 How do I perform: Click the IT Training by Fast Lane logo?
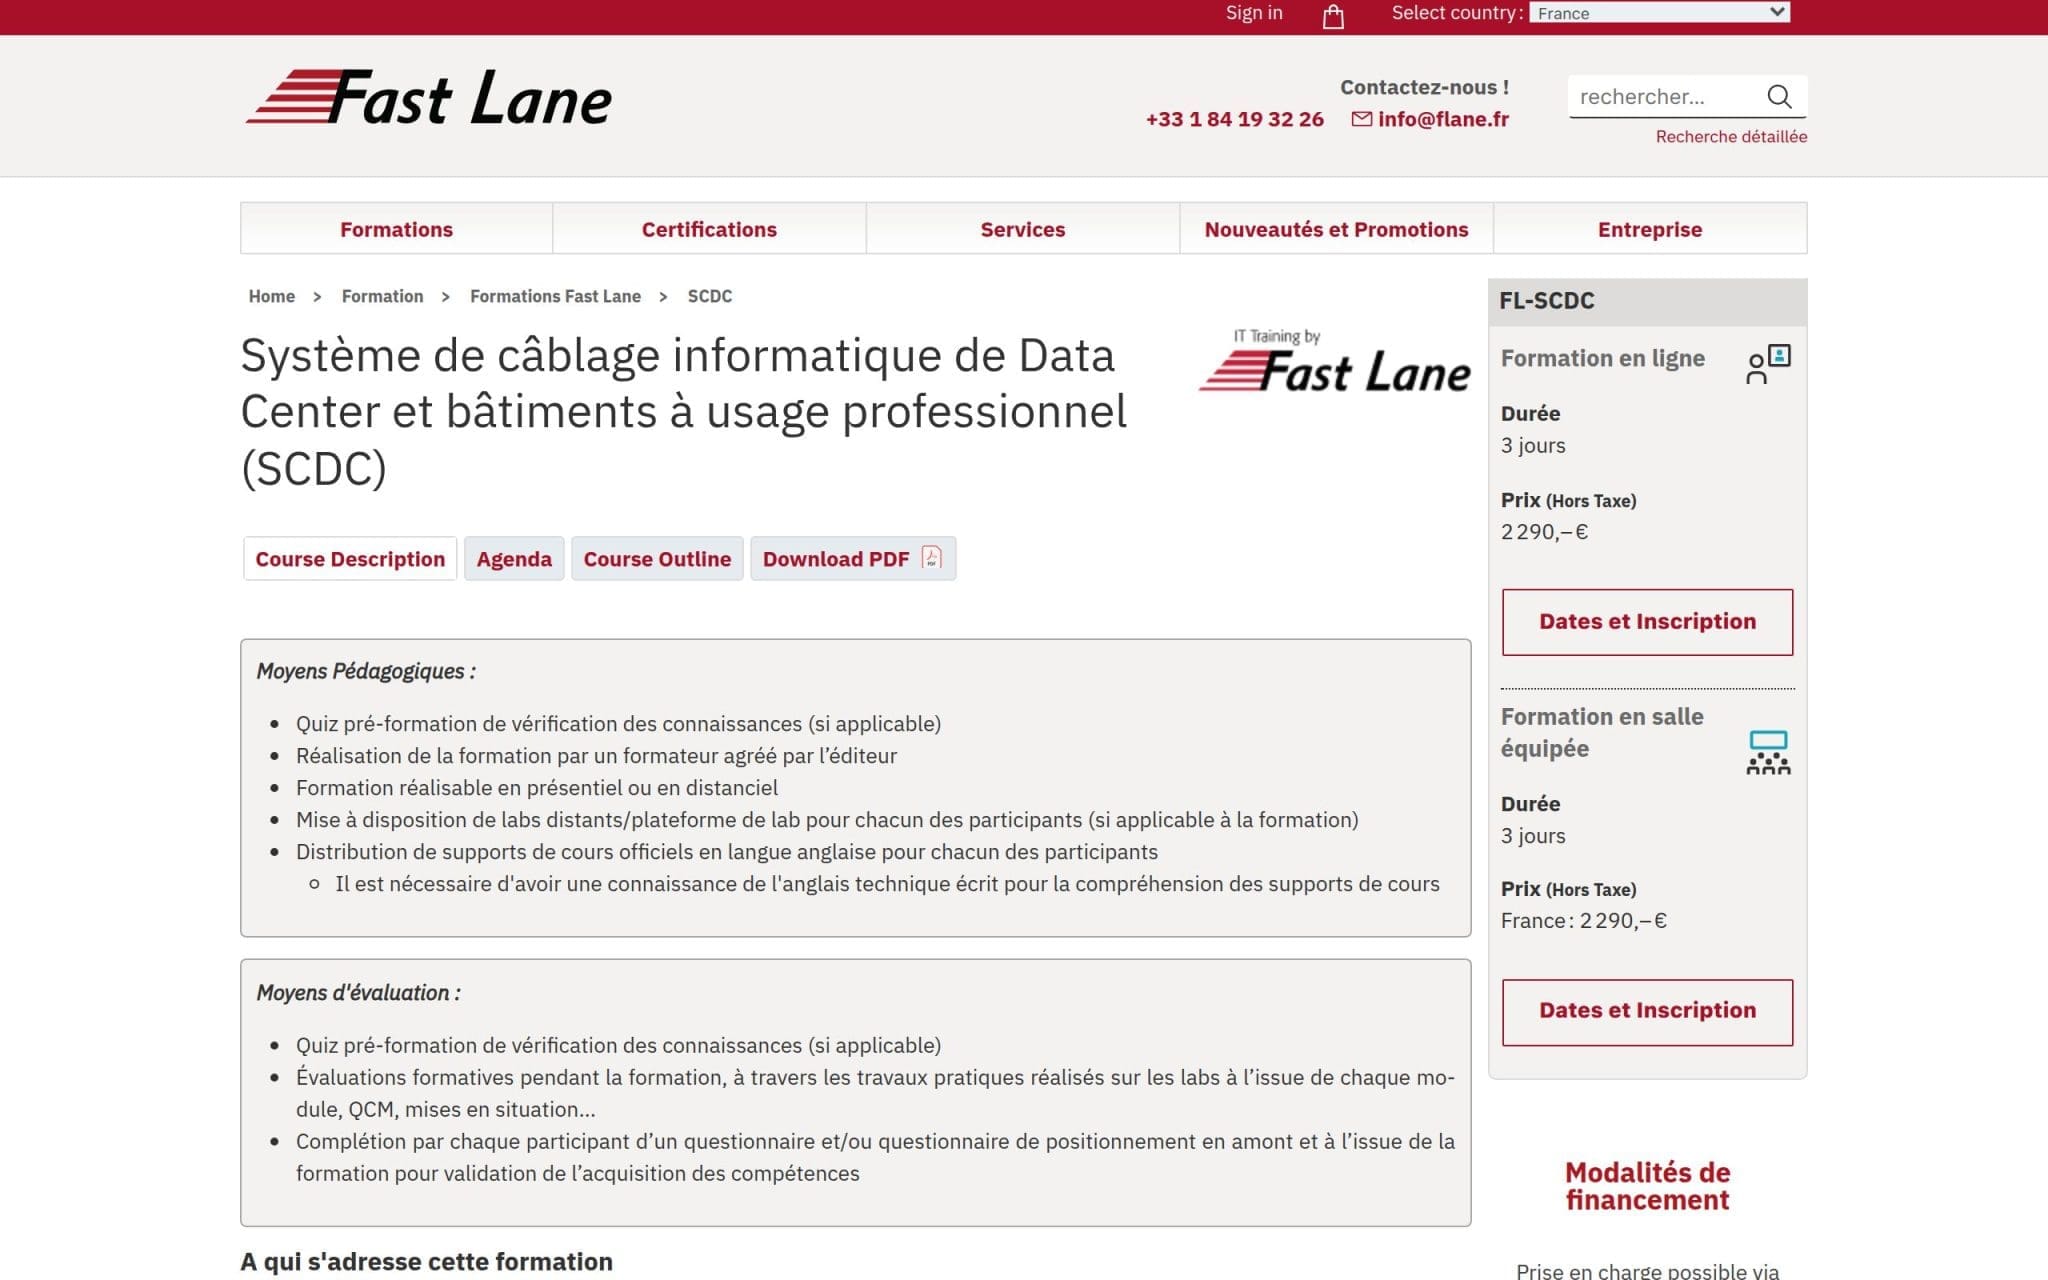coord(1334,360)
